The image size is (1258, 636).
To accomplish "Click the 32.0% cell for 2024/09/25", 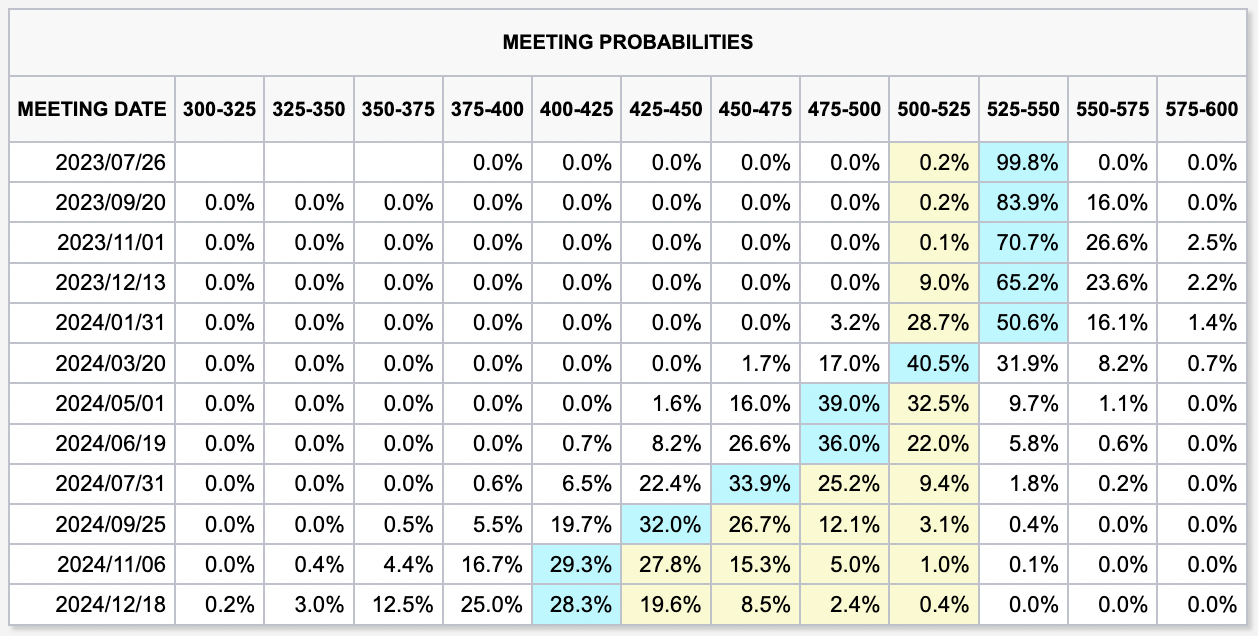I will pyautogui.click(x=666, y=524).
